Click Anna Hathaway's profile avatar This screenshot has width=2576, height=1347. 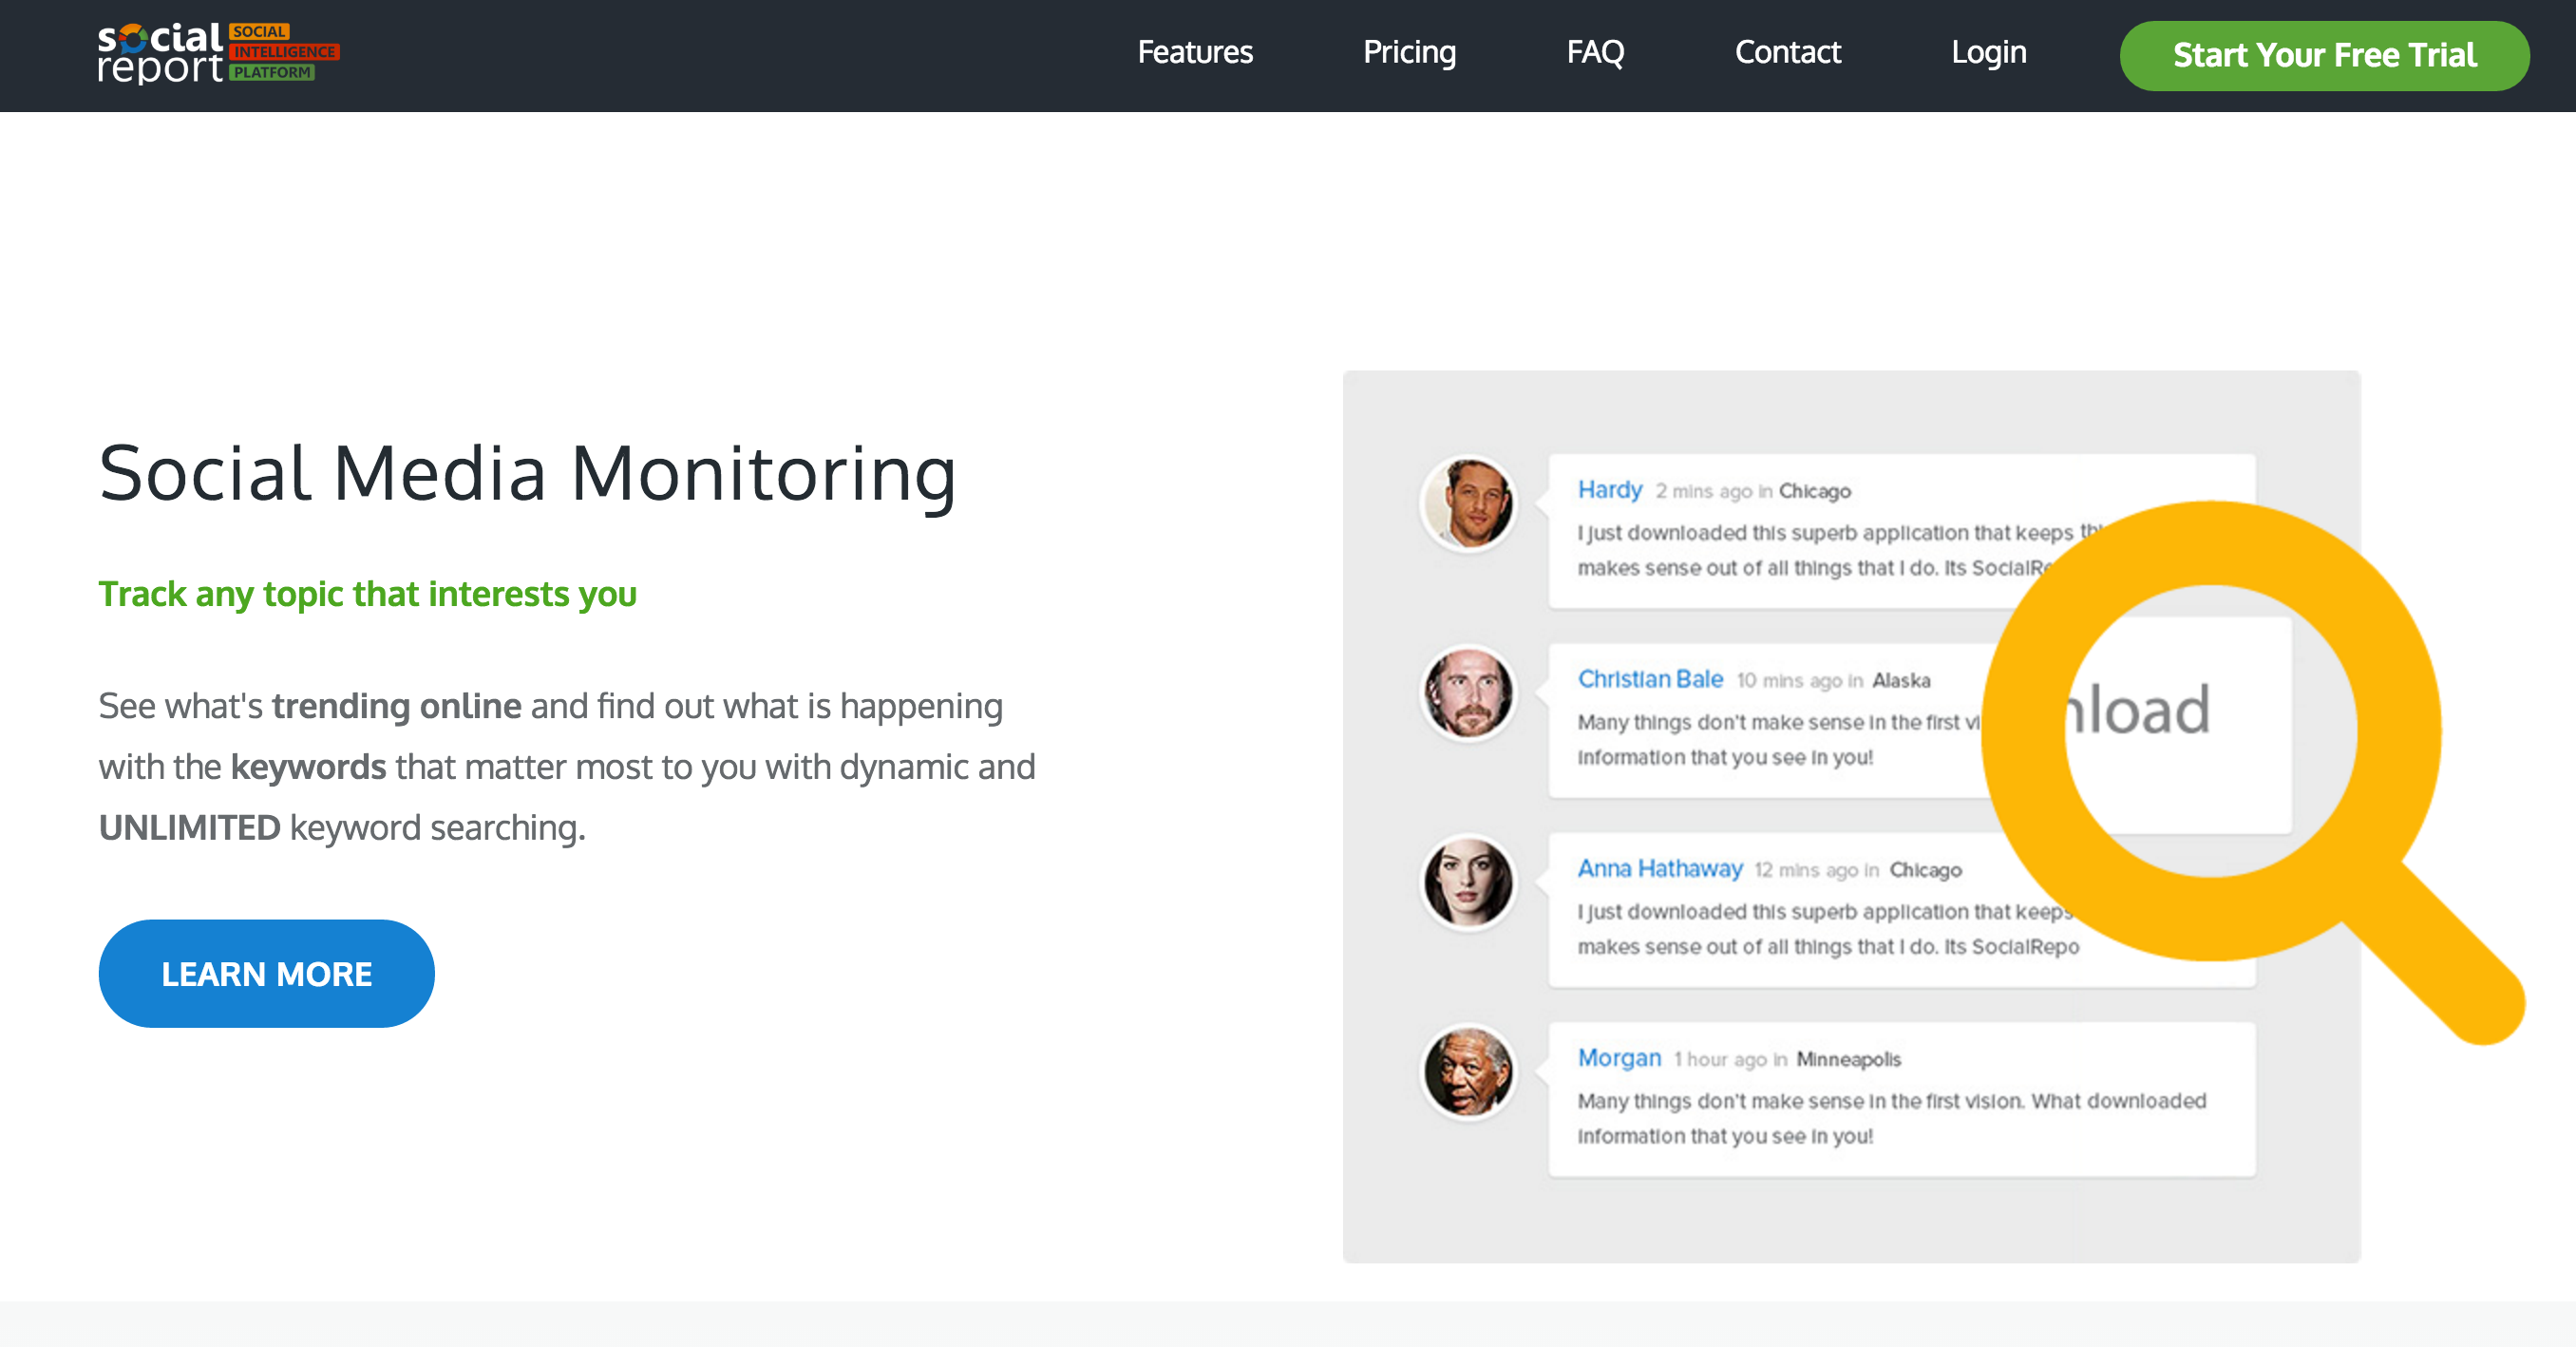point(1468,882)
